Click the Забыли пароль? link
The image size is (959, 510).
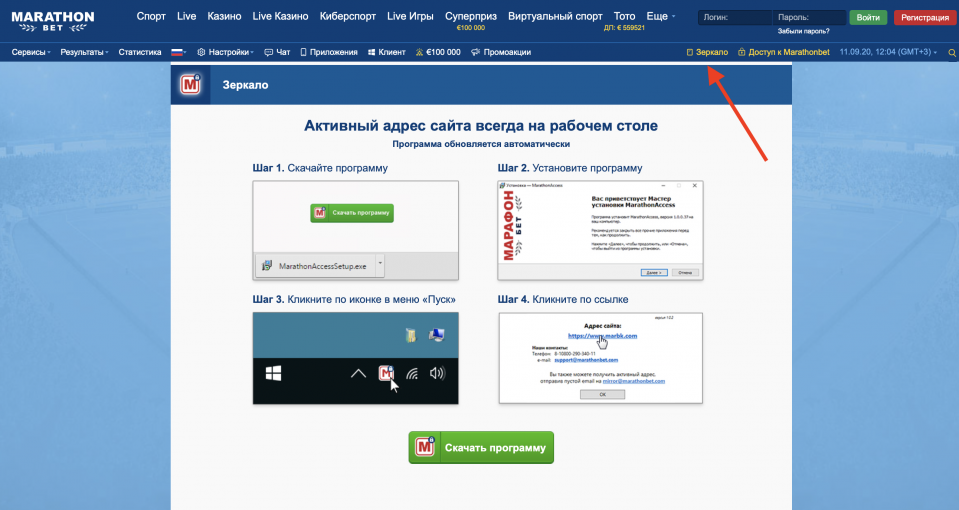[x=803, y=31]
